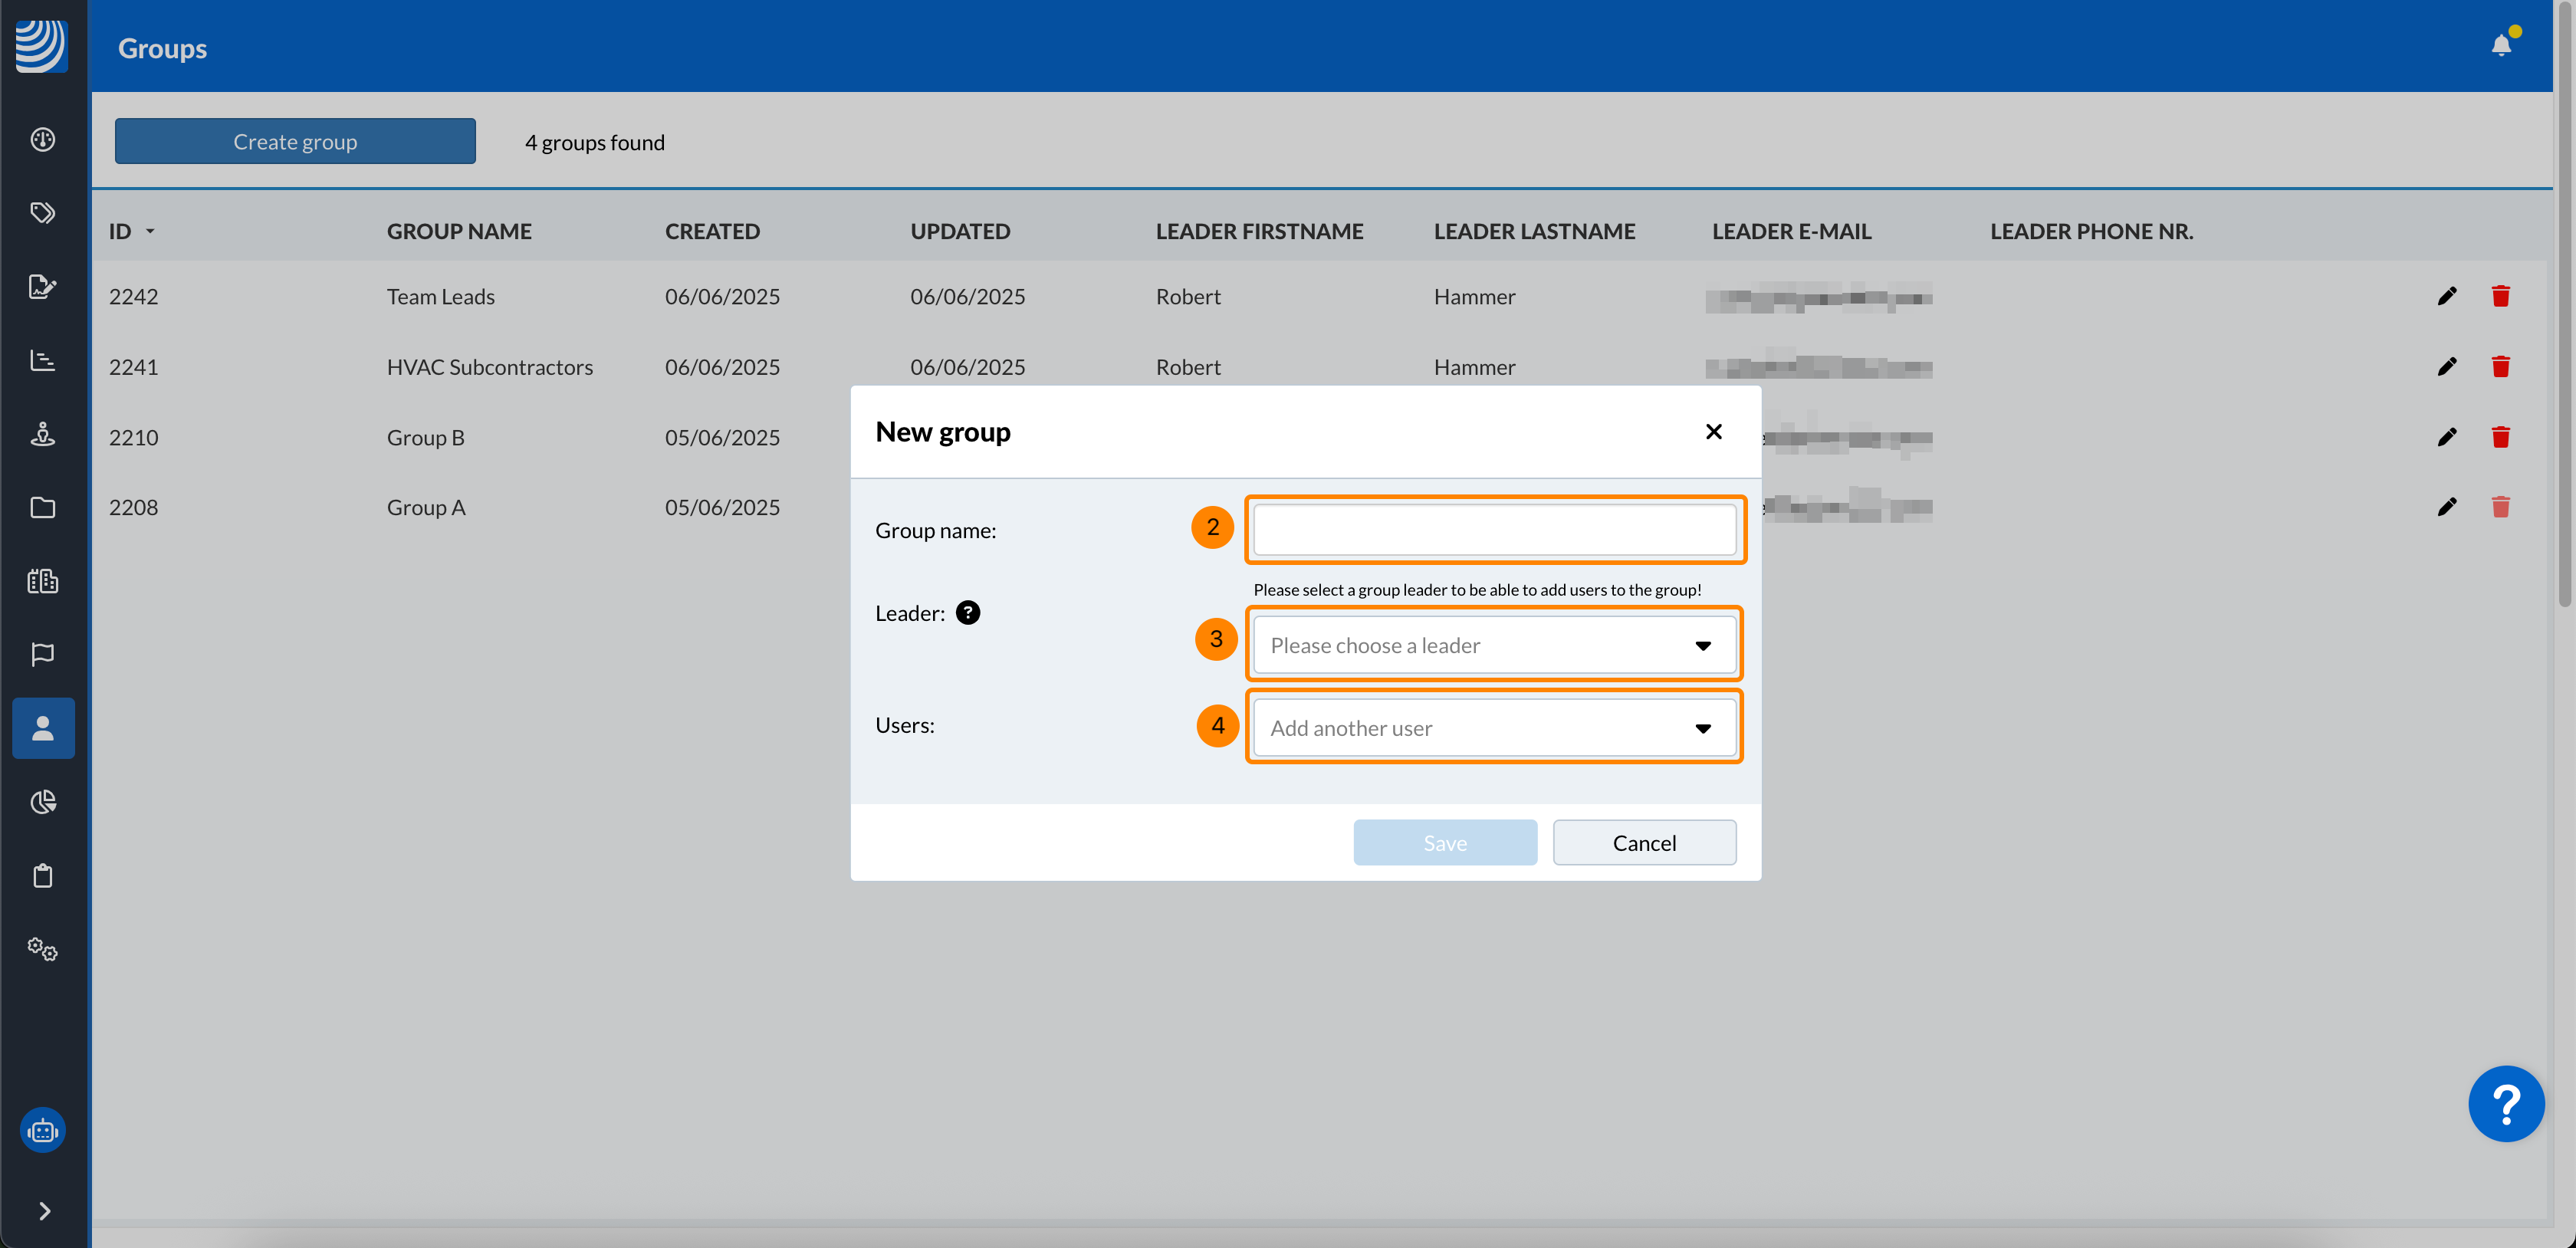Screen dimensions: 2576x1248
Task: Open the flag icon in sidebar
Action: (43, 654)
